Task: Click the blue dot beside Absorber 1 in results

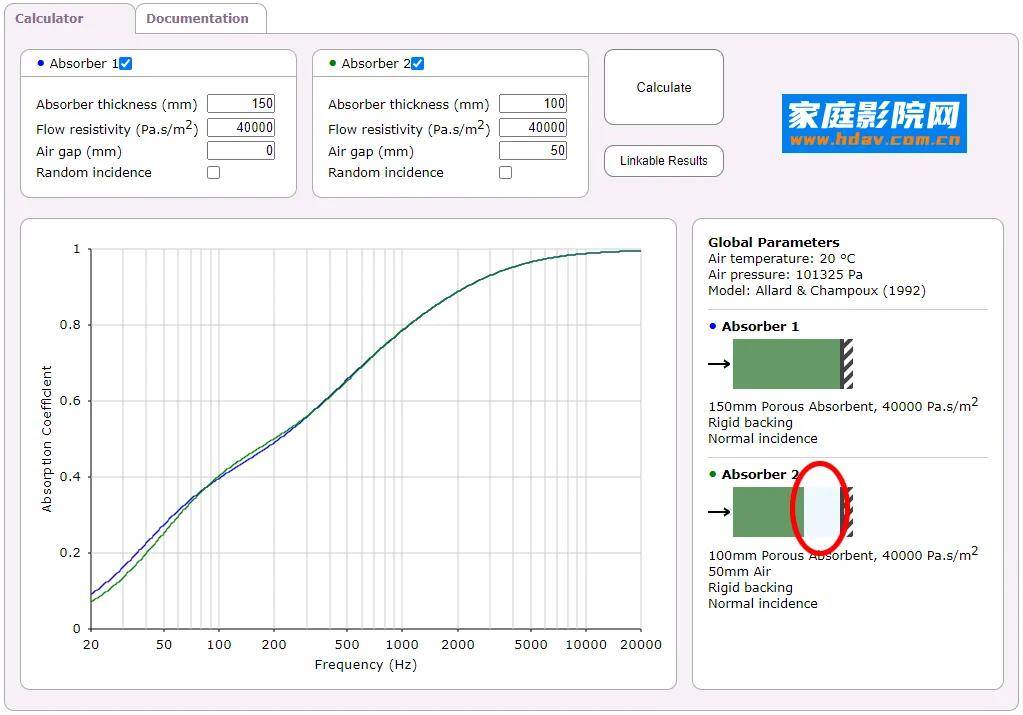Action: 712,326
